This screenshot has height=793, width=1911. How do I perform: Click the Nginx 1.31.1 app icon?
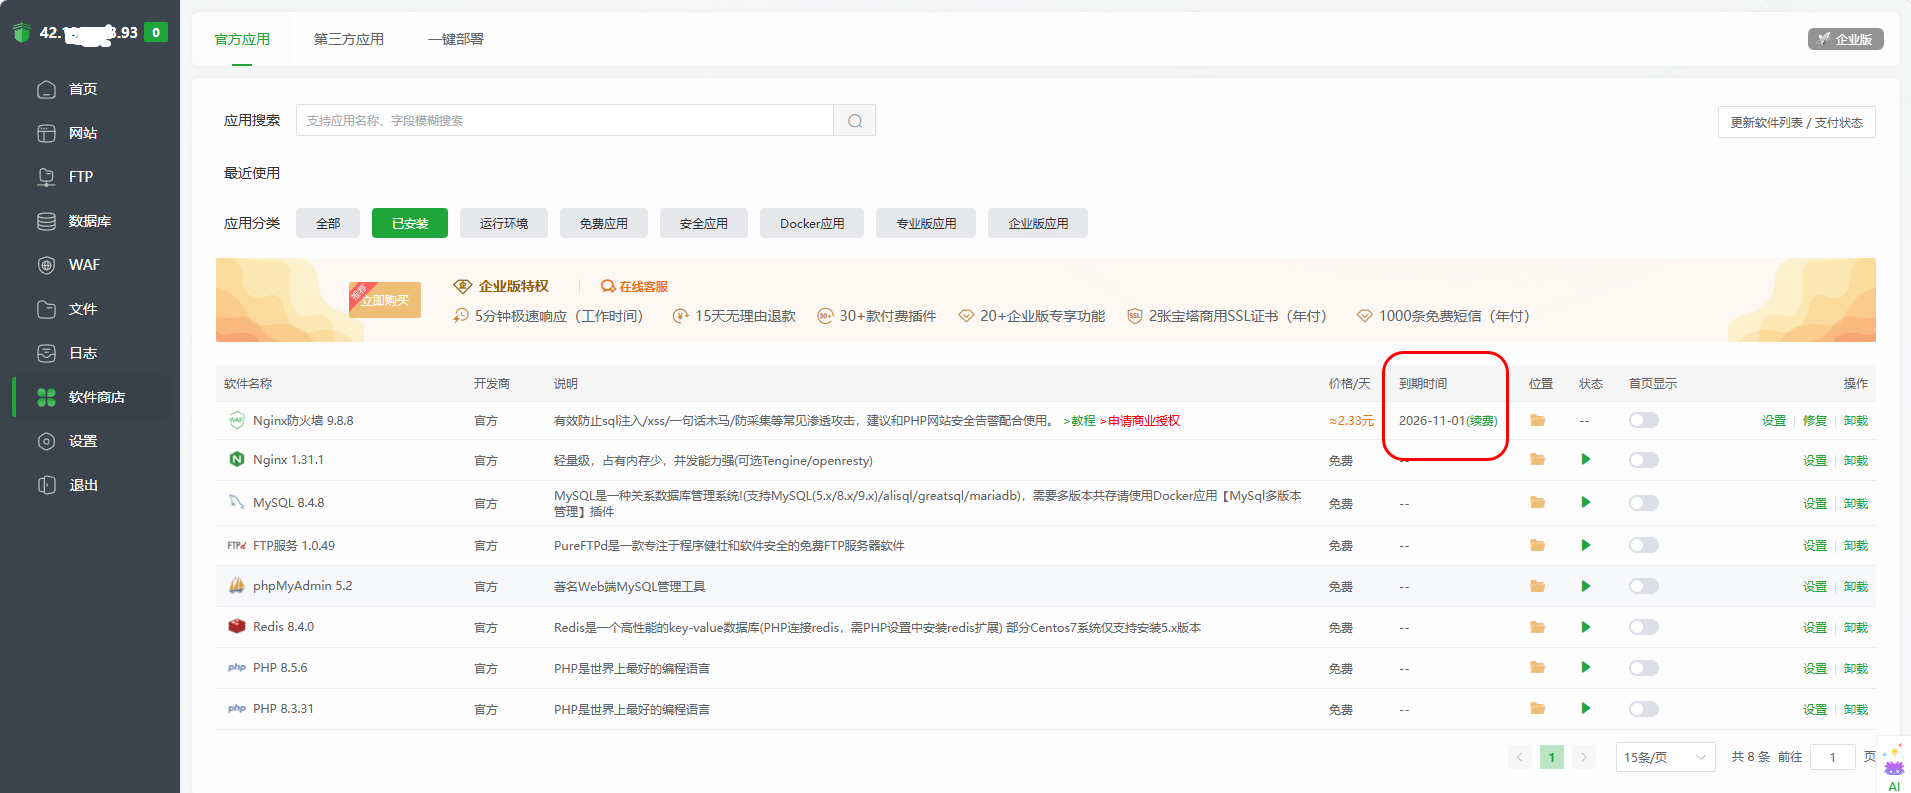(x=237, y=459)
